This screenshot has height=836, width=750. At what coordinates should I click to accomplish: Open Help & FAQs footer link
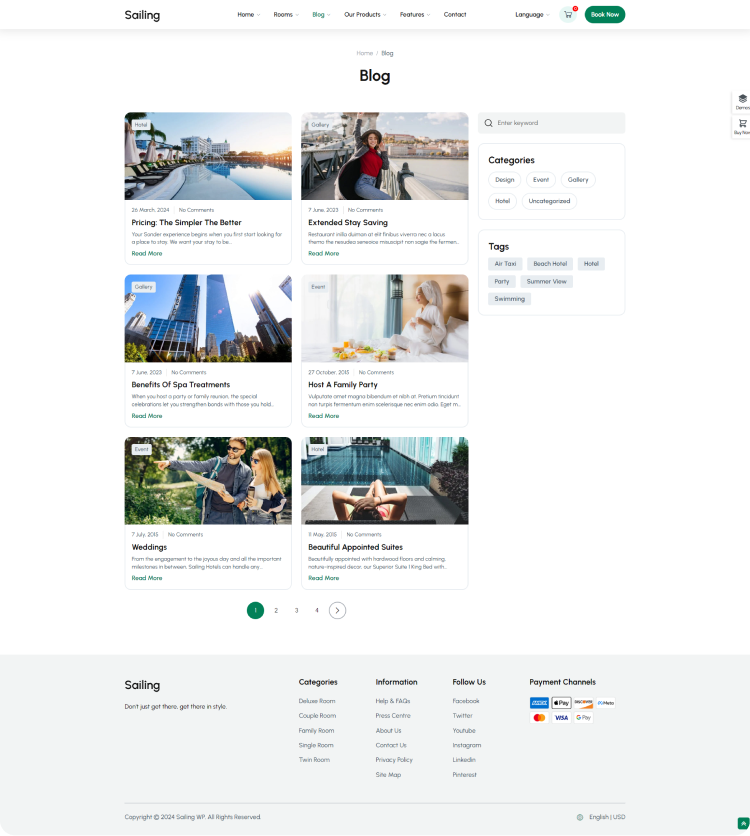[393, 701]
